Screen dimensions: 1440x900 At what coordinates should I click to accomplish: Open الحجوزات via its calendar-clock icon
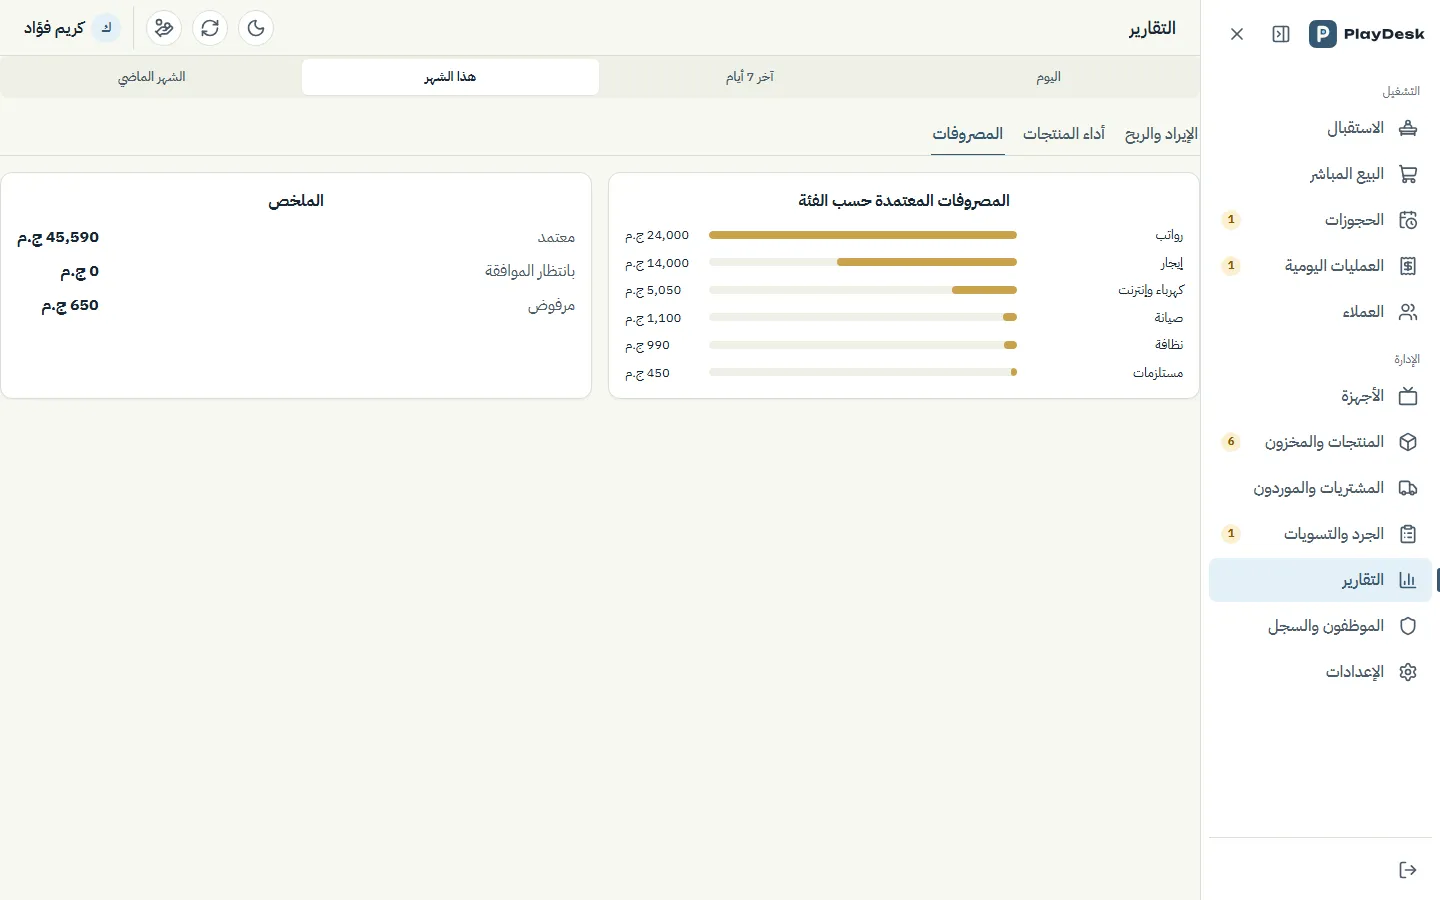coord(1408,220)
